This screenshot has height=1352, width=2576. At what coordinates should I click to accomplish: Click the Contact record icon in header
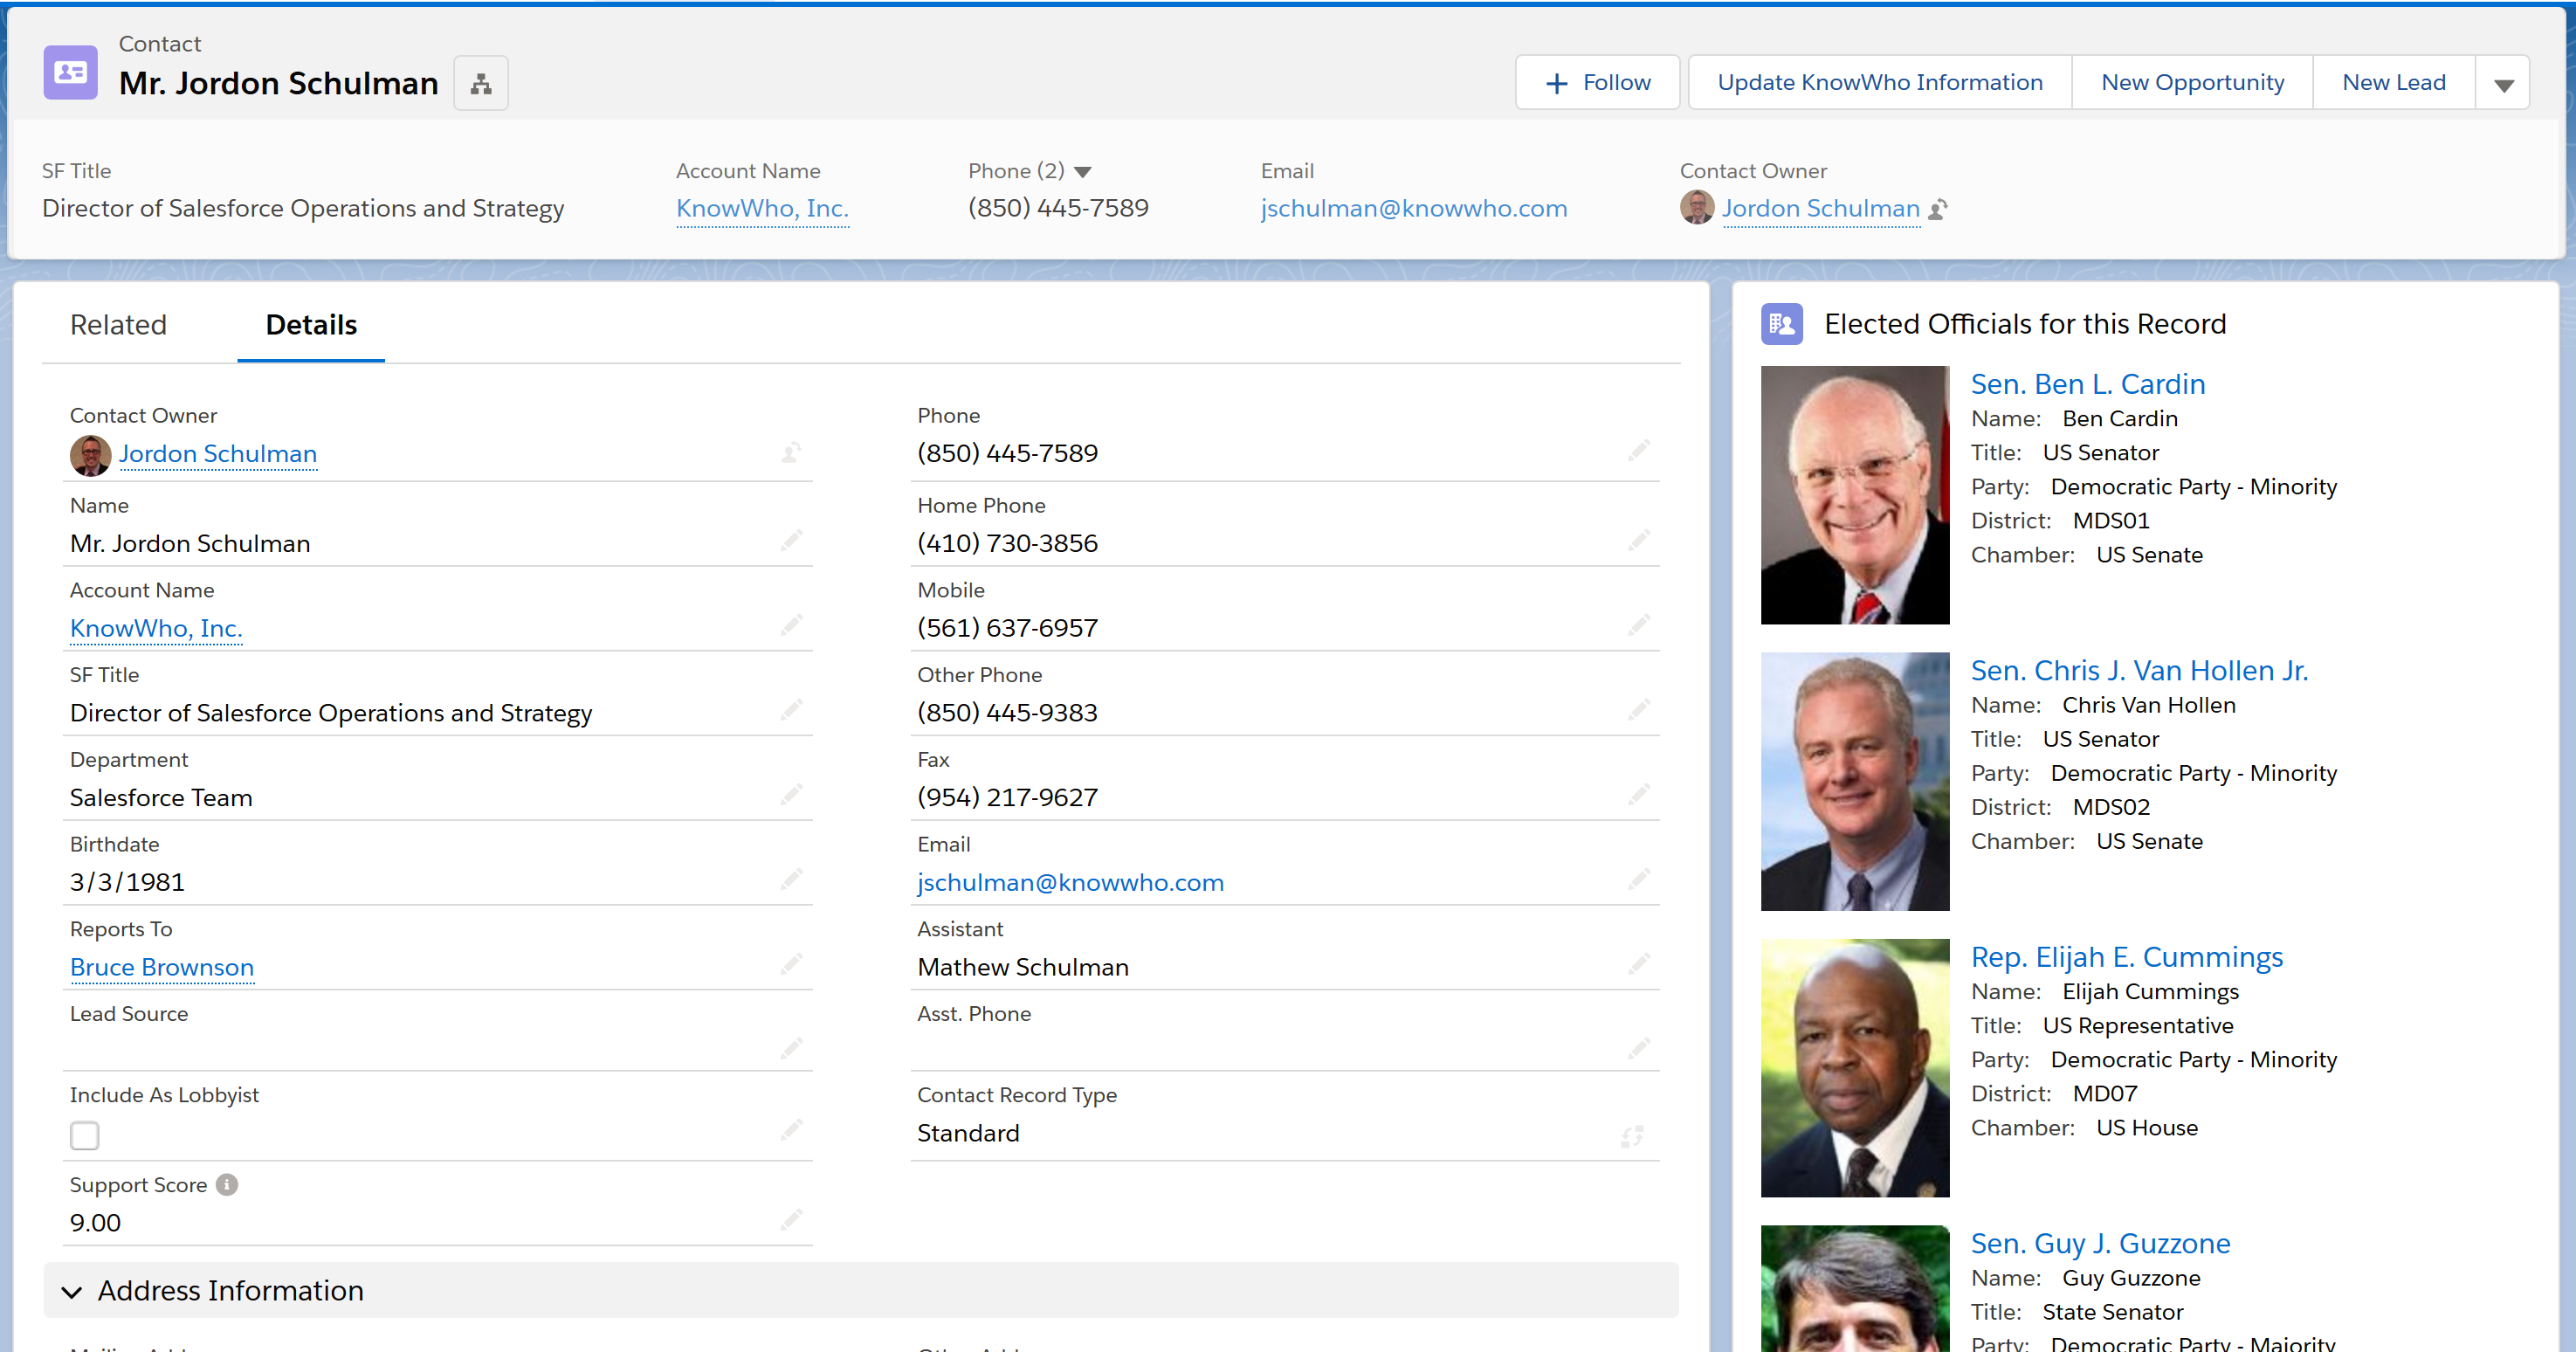[70, 72]
